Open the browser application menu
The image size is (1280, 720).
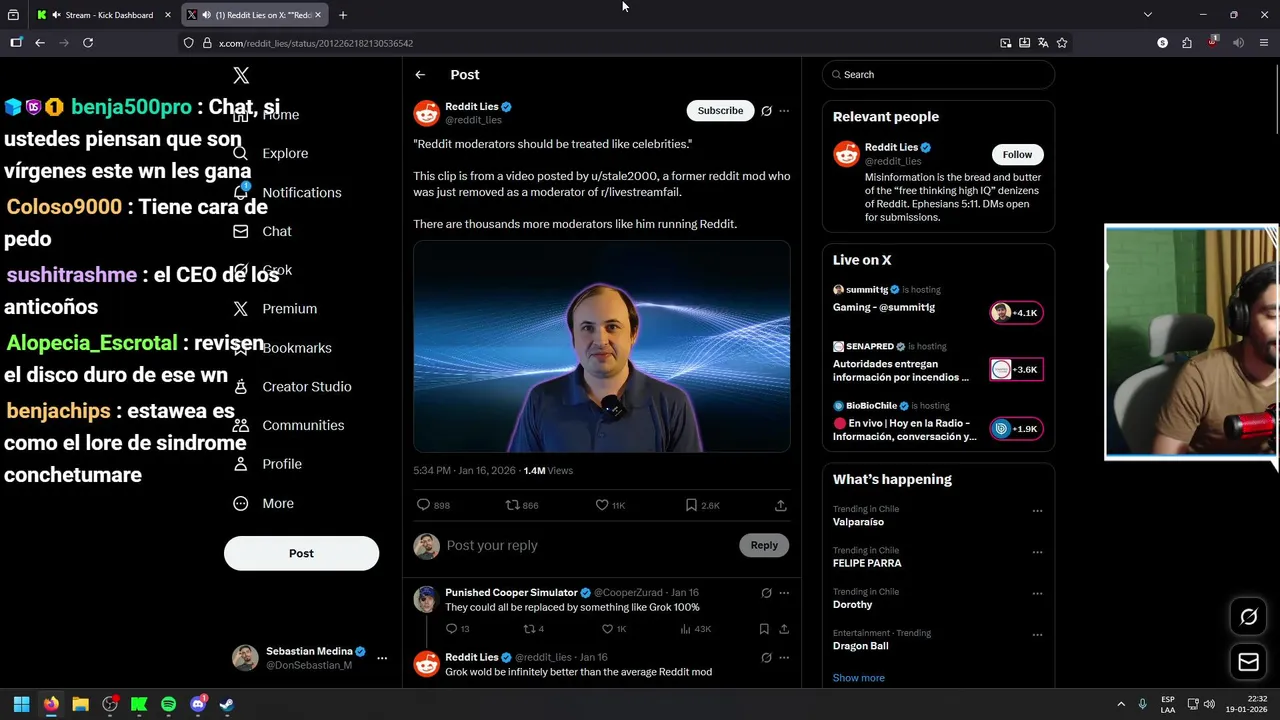[1264, 43]
